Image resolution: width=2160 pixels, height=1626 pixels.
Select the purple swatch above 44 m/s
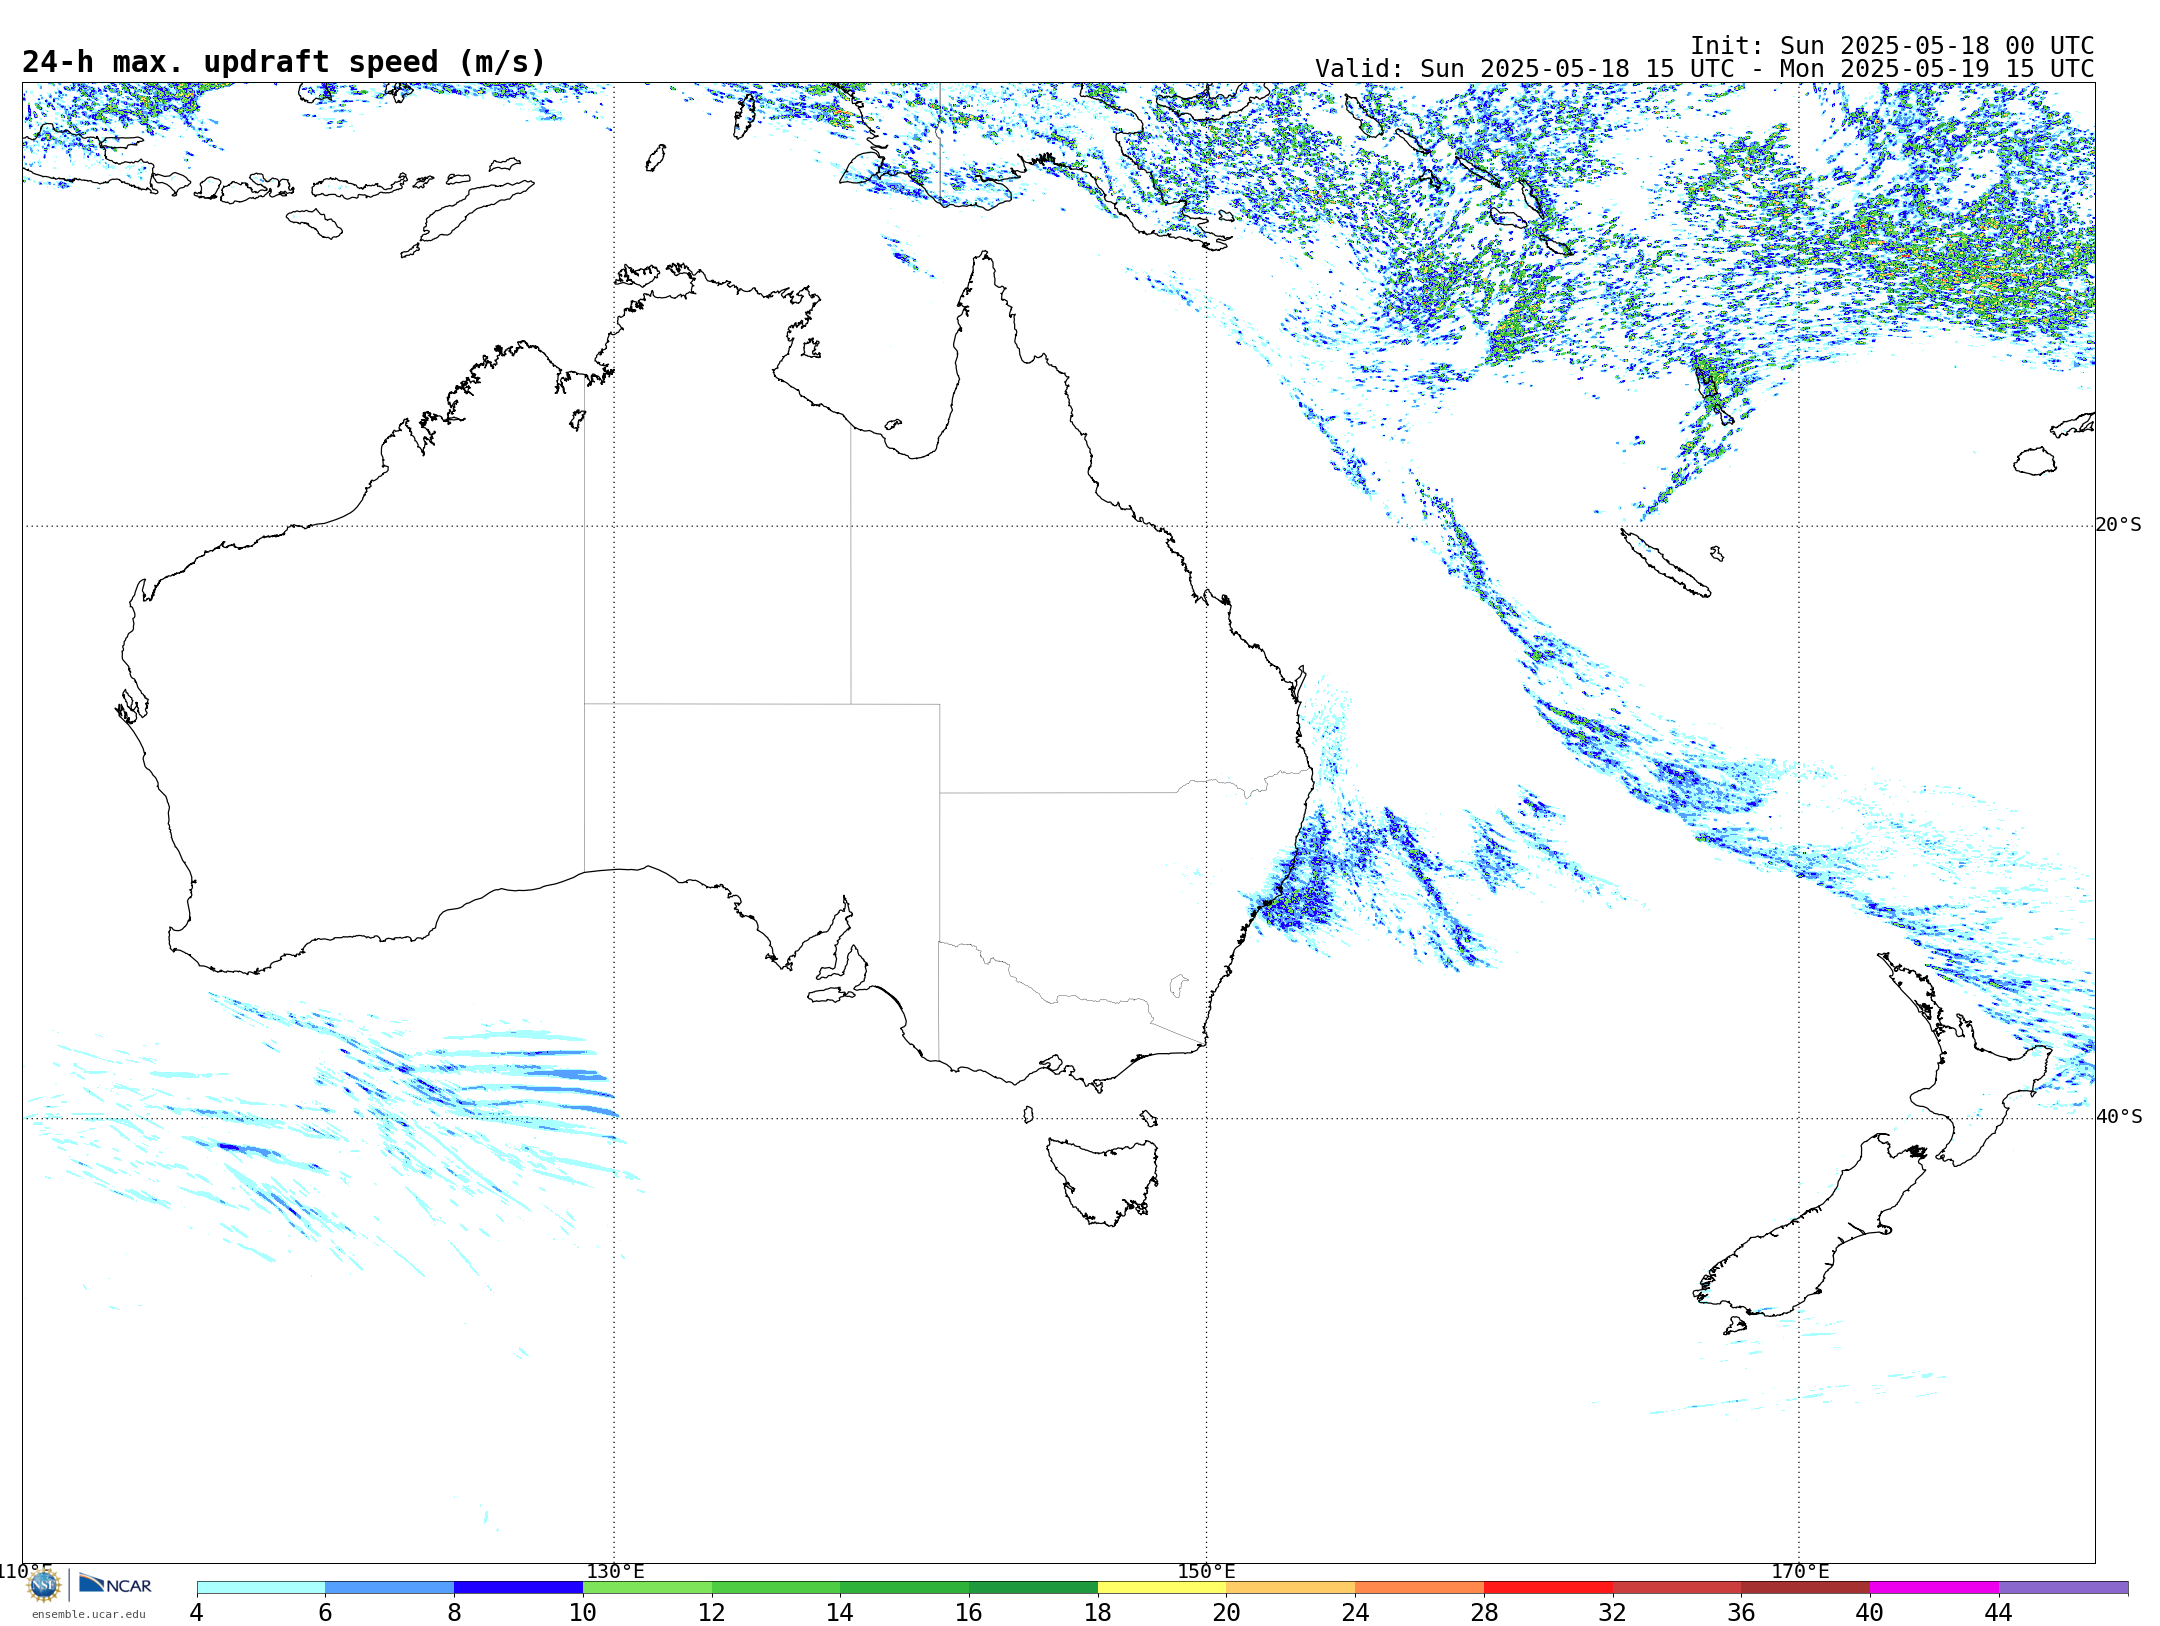pos(2063,1588)
